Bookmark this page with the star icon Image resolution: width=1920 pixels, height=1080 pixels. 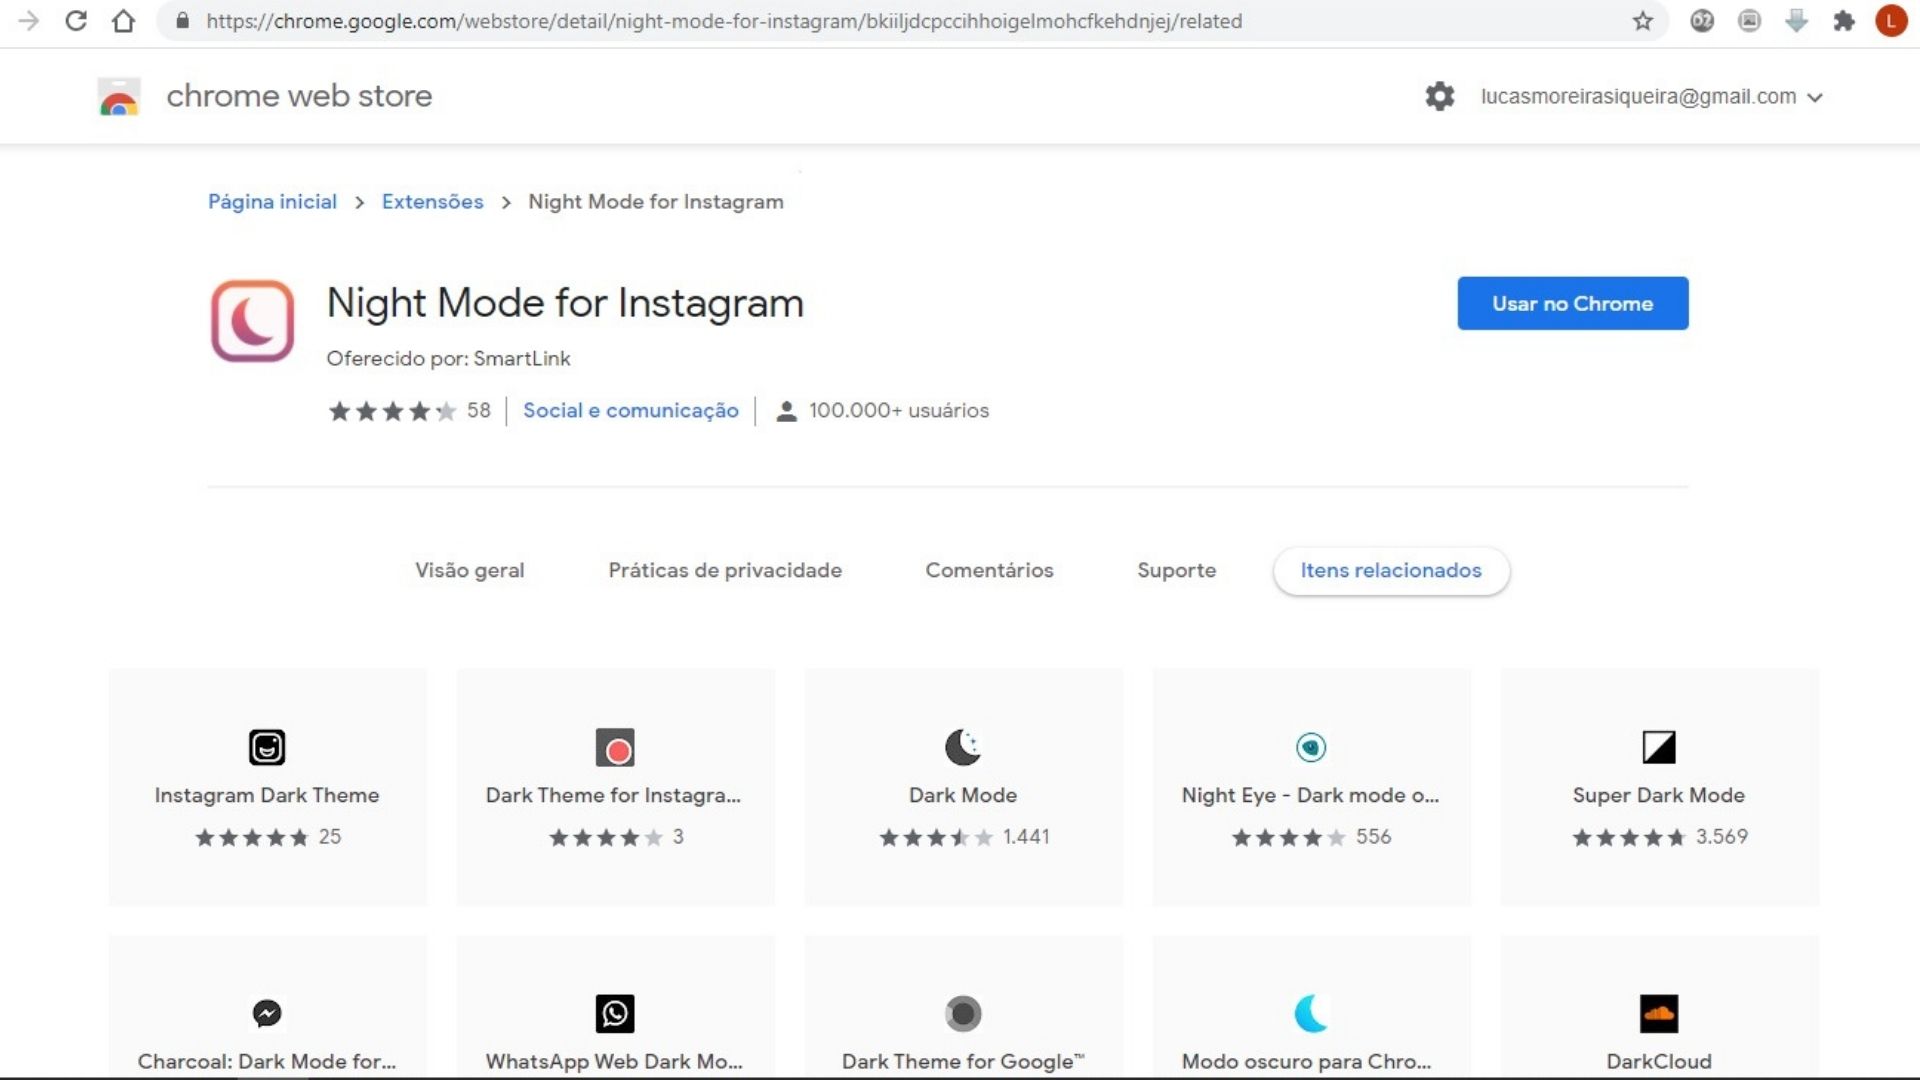tap(1643, 21)
